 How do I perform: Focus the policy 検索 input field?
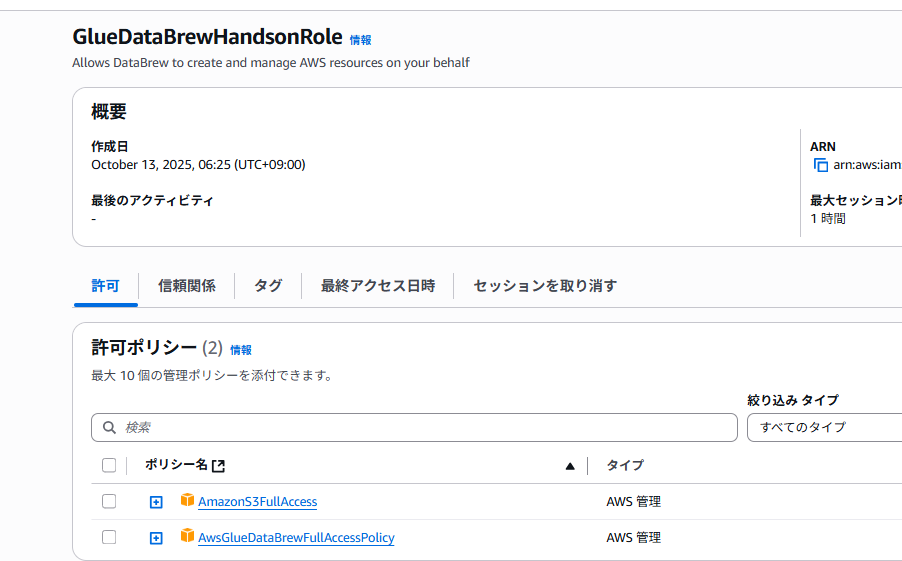pyautogui.click(x=420, y=427)
